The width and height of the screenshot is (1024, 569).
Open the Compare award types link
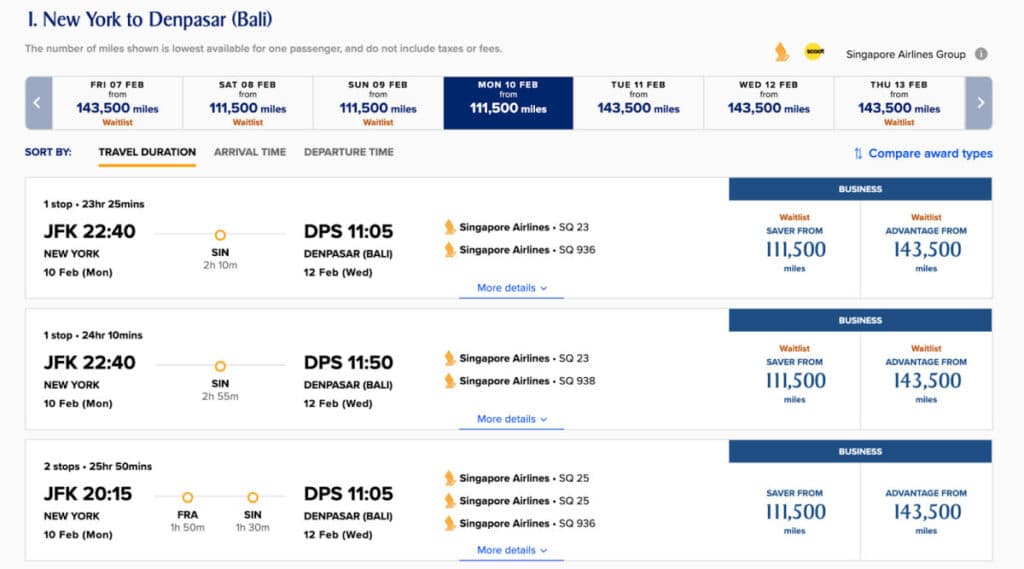(x=930, y=153)
